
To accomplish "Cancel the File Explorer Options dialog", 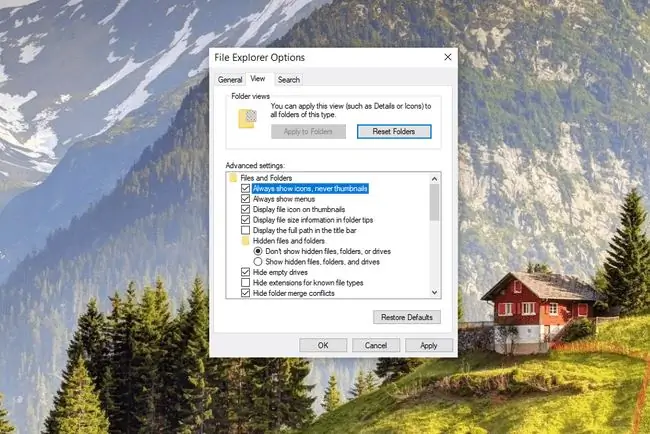I will click(x=376, y=345).
